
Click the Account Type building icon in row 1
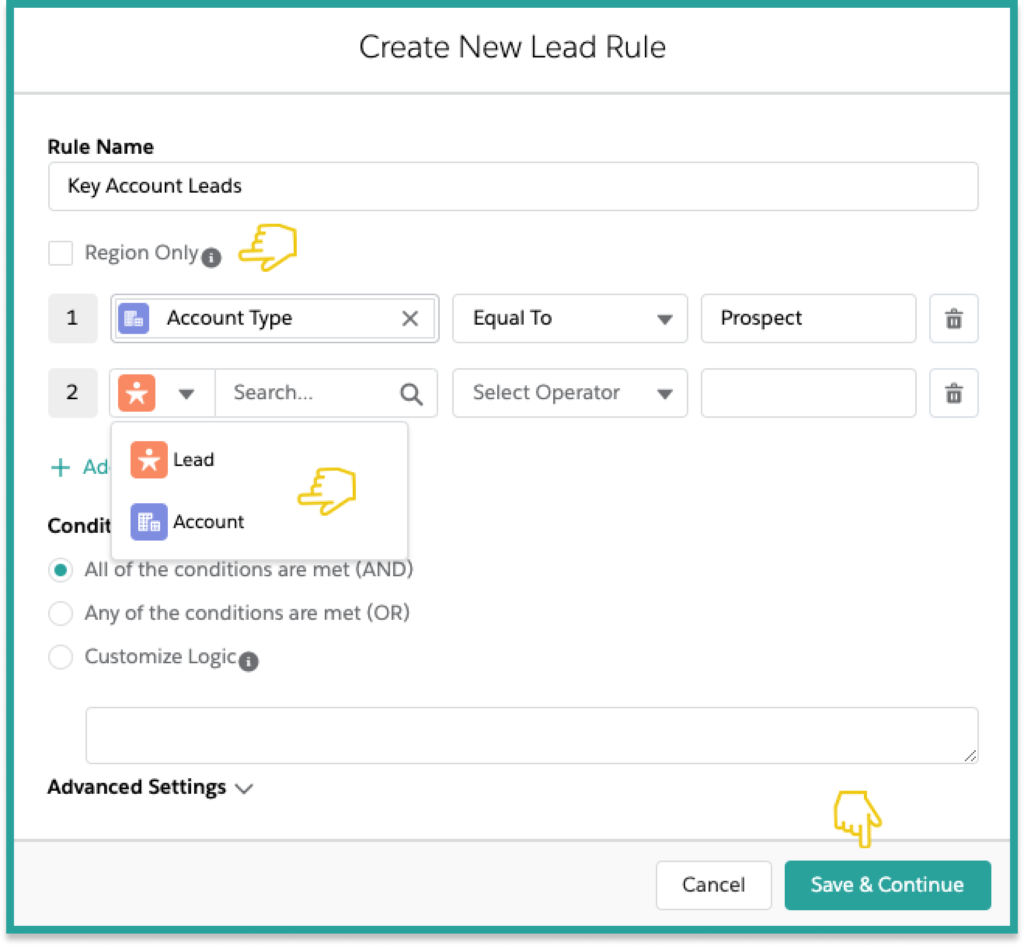click(x=134, y=319)
